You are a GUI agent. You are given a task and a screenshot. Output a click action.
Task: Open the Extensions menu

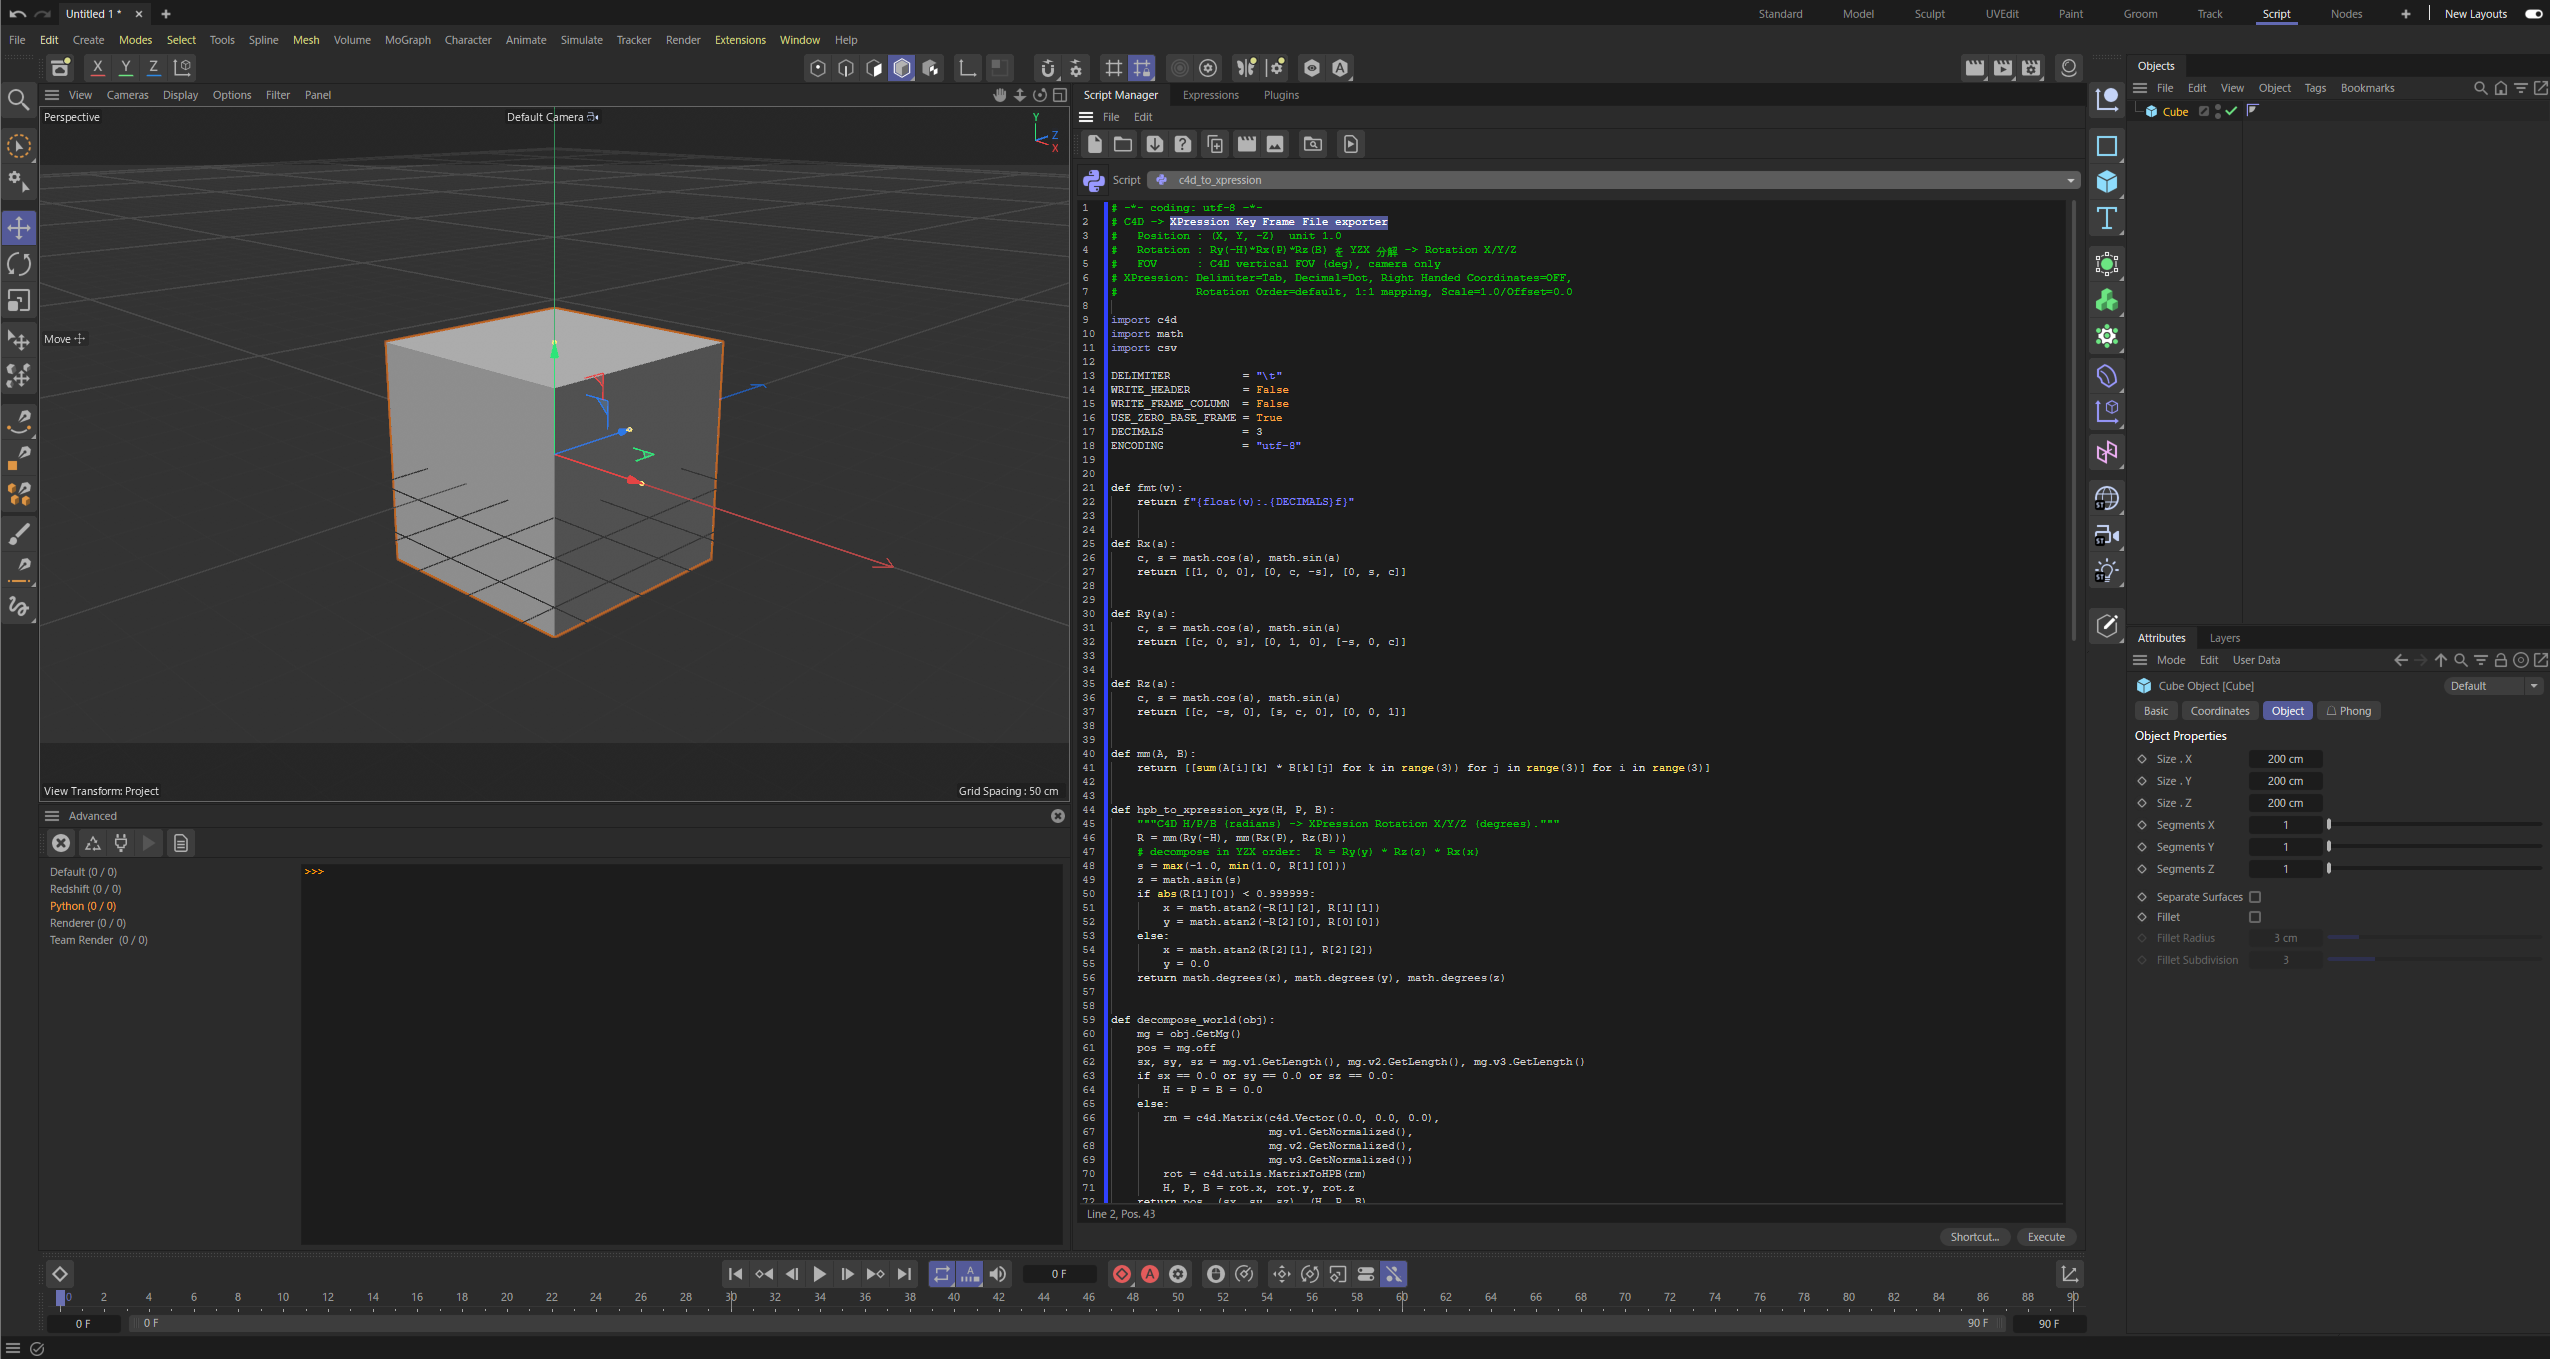[x=740, y=40]
